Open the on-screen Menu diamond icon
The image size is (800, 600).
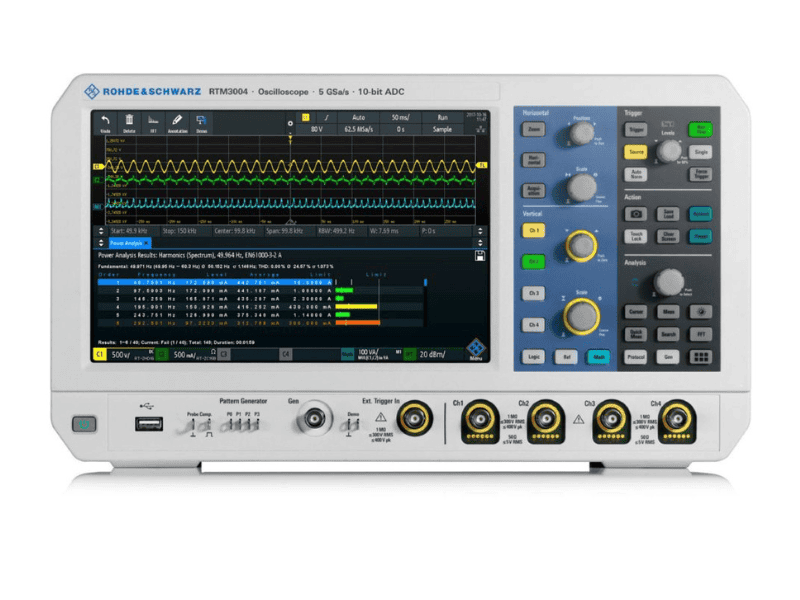point(476,351)
